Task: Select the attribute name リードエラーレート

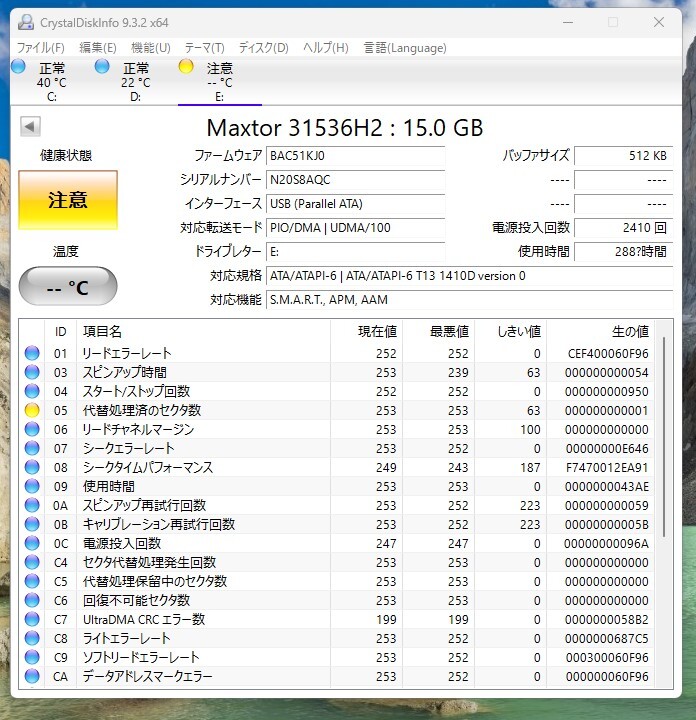Action: (127, 353)
